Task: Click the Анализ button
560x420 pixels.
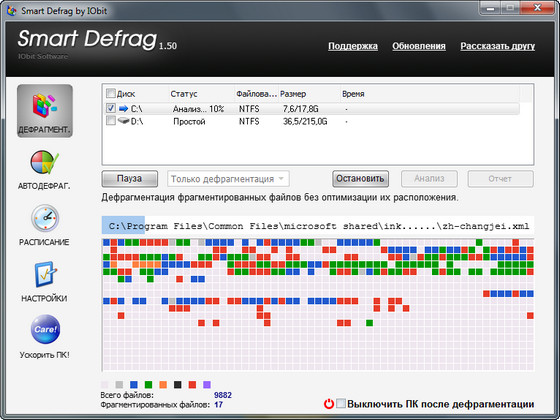Action: tap(429, 179)
